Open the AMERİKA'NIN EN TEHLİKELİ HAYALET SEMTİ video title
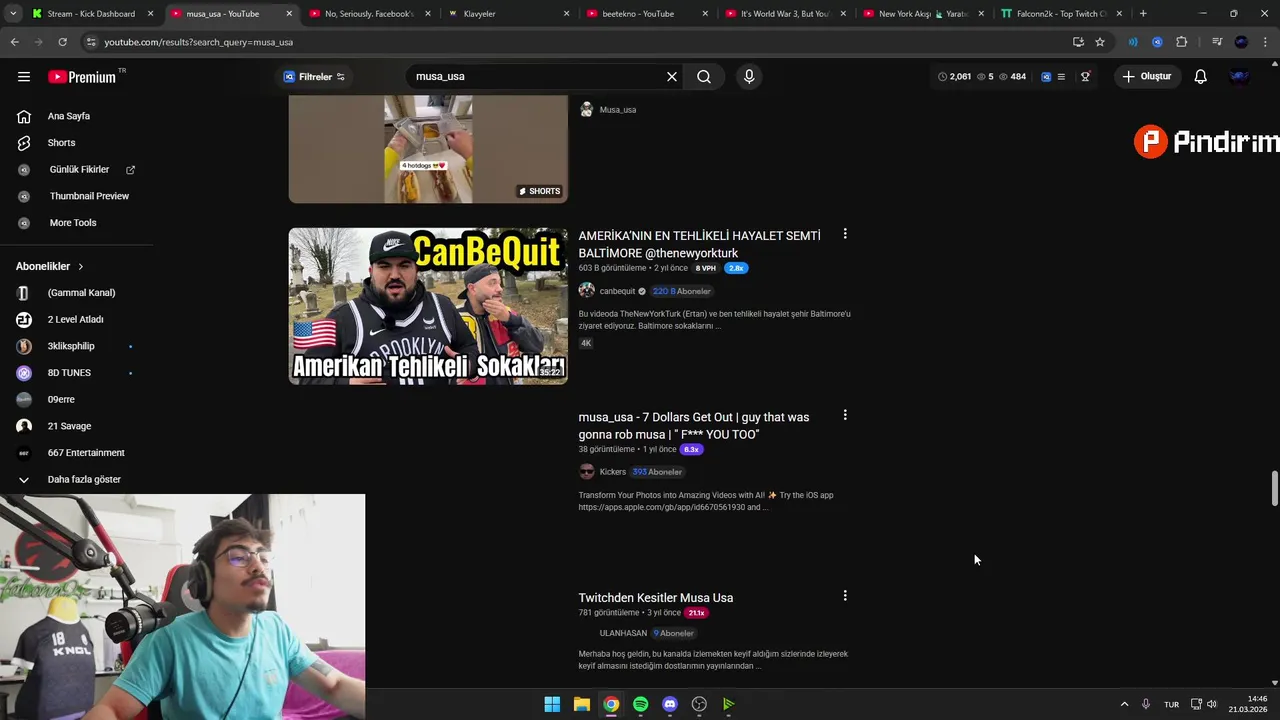 [x=699, y=244]
